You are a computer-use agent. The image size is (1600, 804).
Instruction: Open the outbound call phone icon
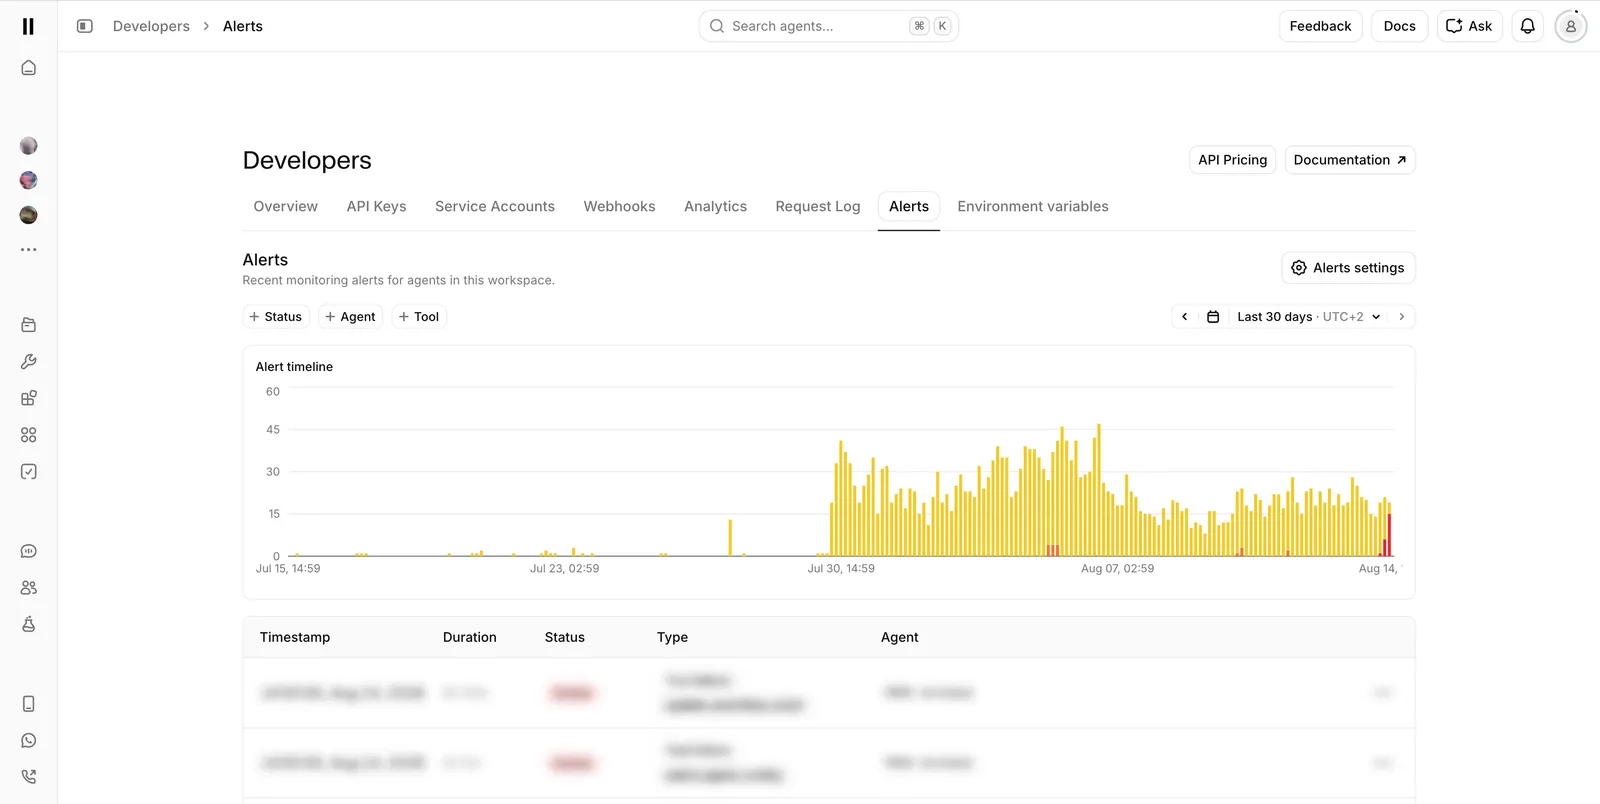click(x=29, y=777)
